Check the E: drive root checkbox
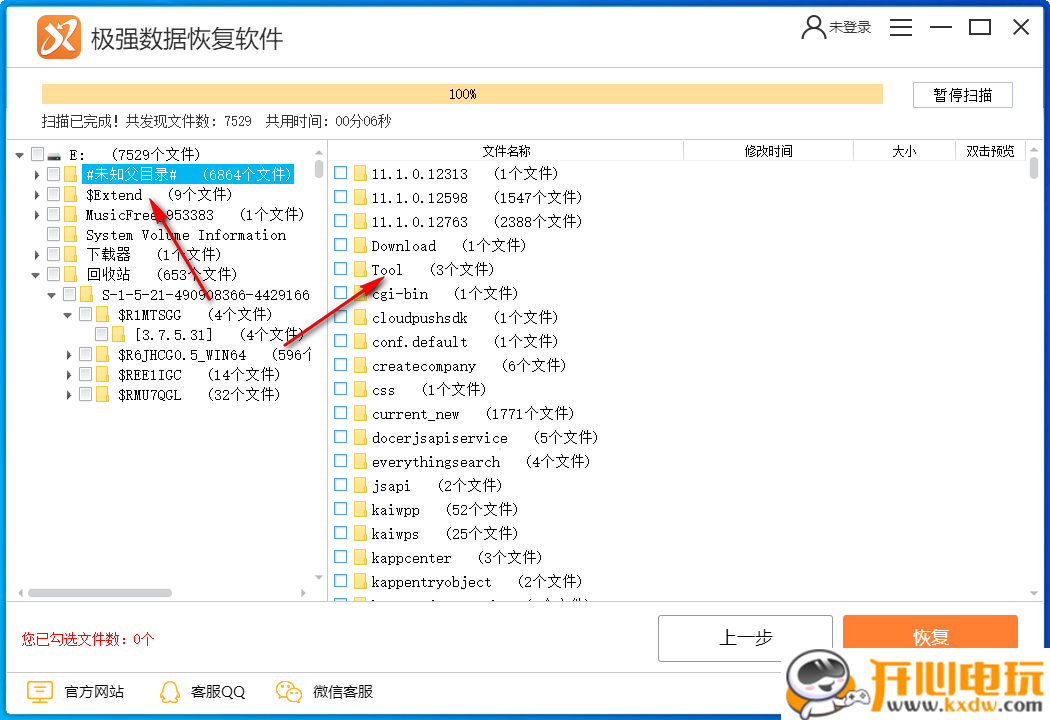 pyautogui.click(x=38, y=154)
